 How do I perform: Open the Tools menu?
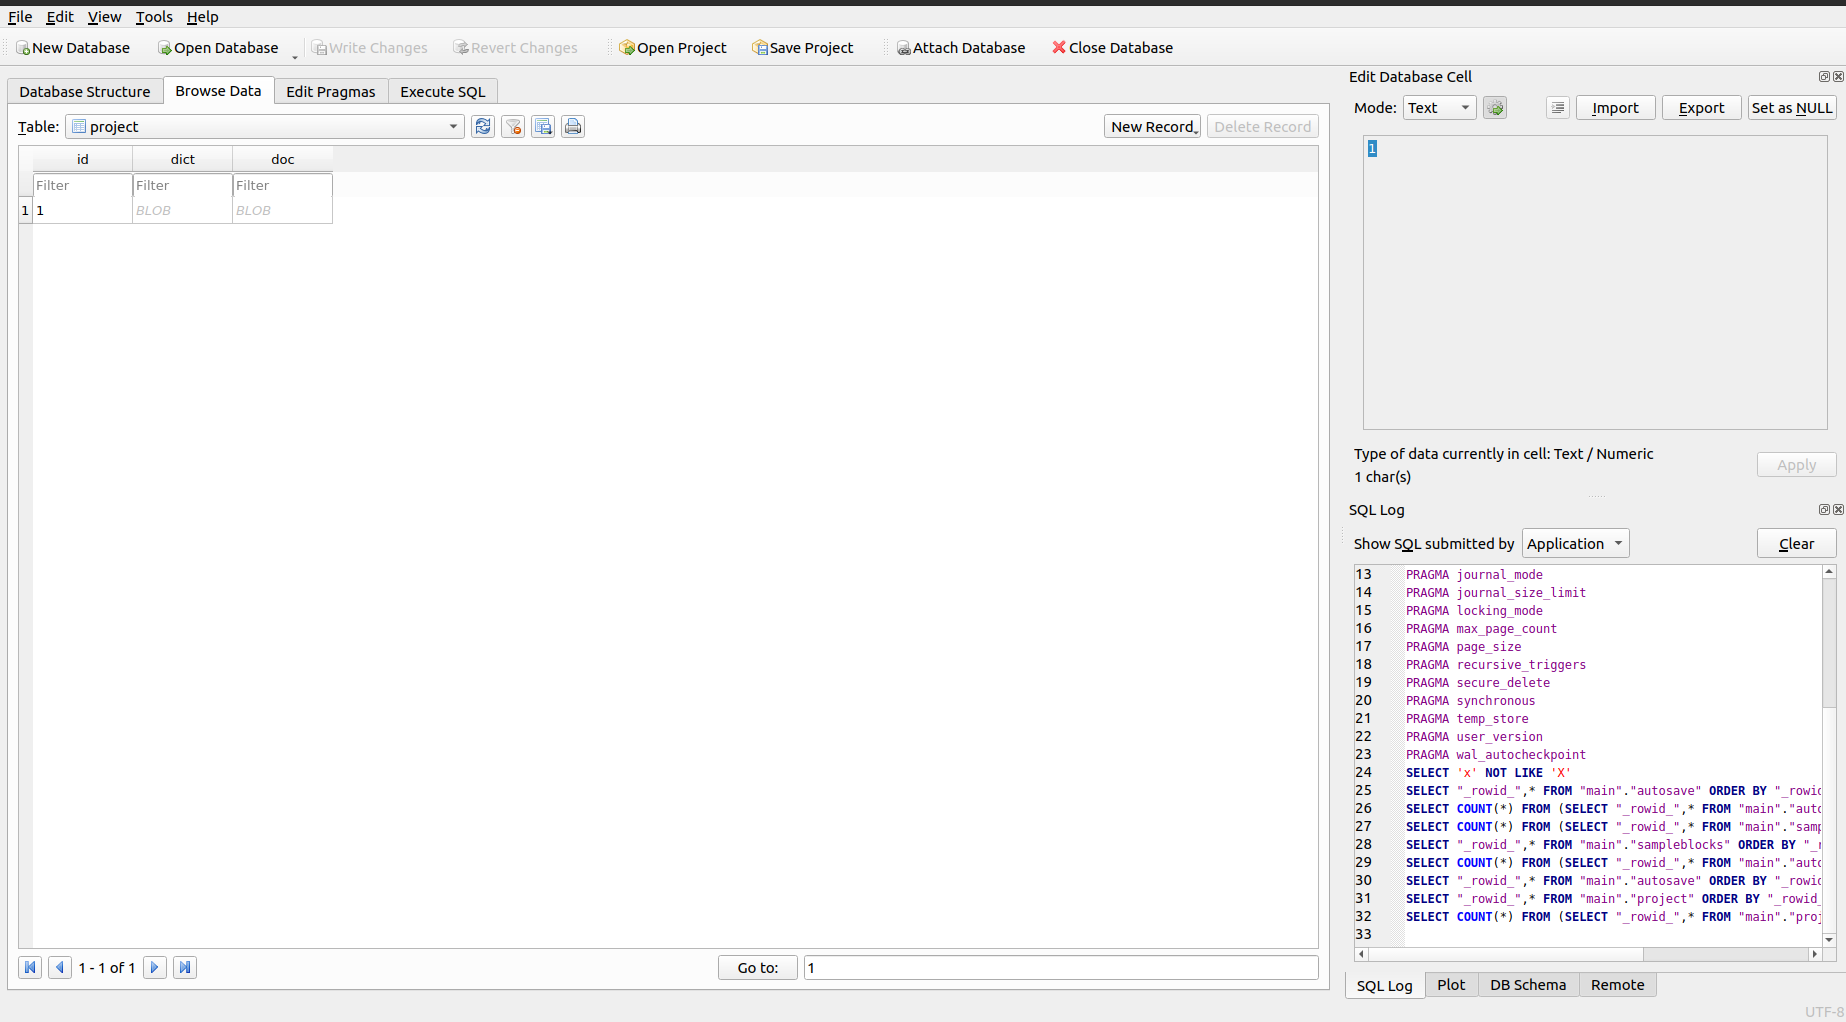tap(154, 17)
